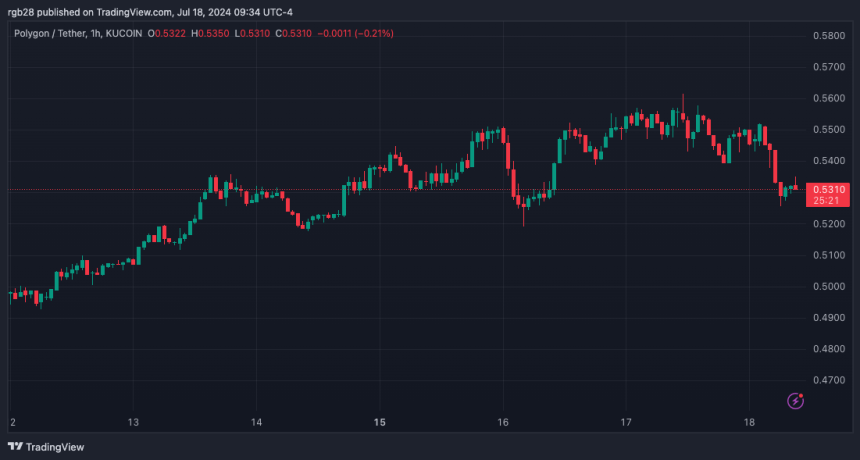Select date 16 on the time axis

coord(503,422)
